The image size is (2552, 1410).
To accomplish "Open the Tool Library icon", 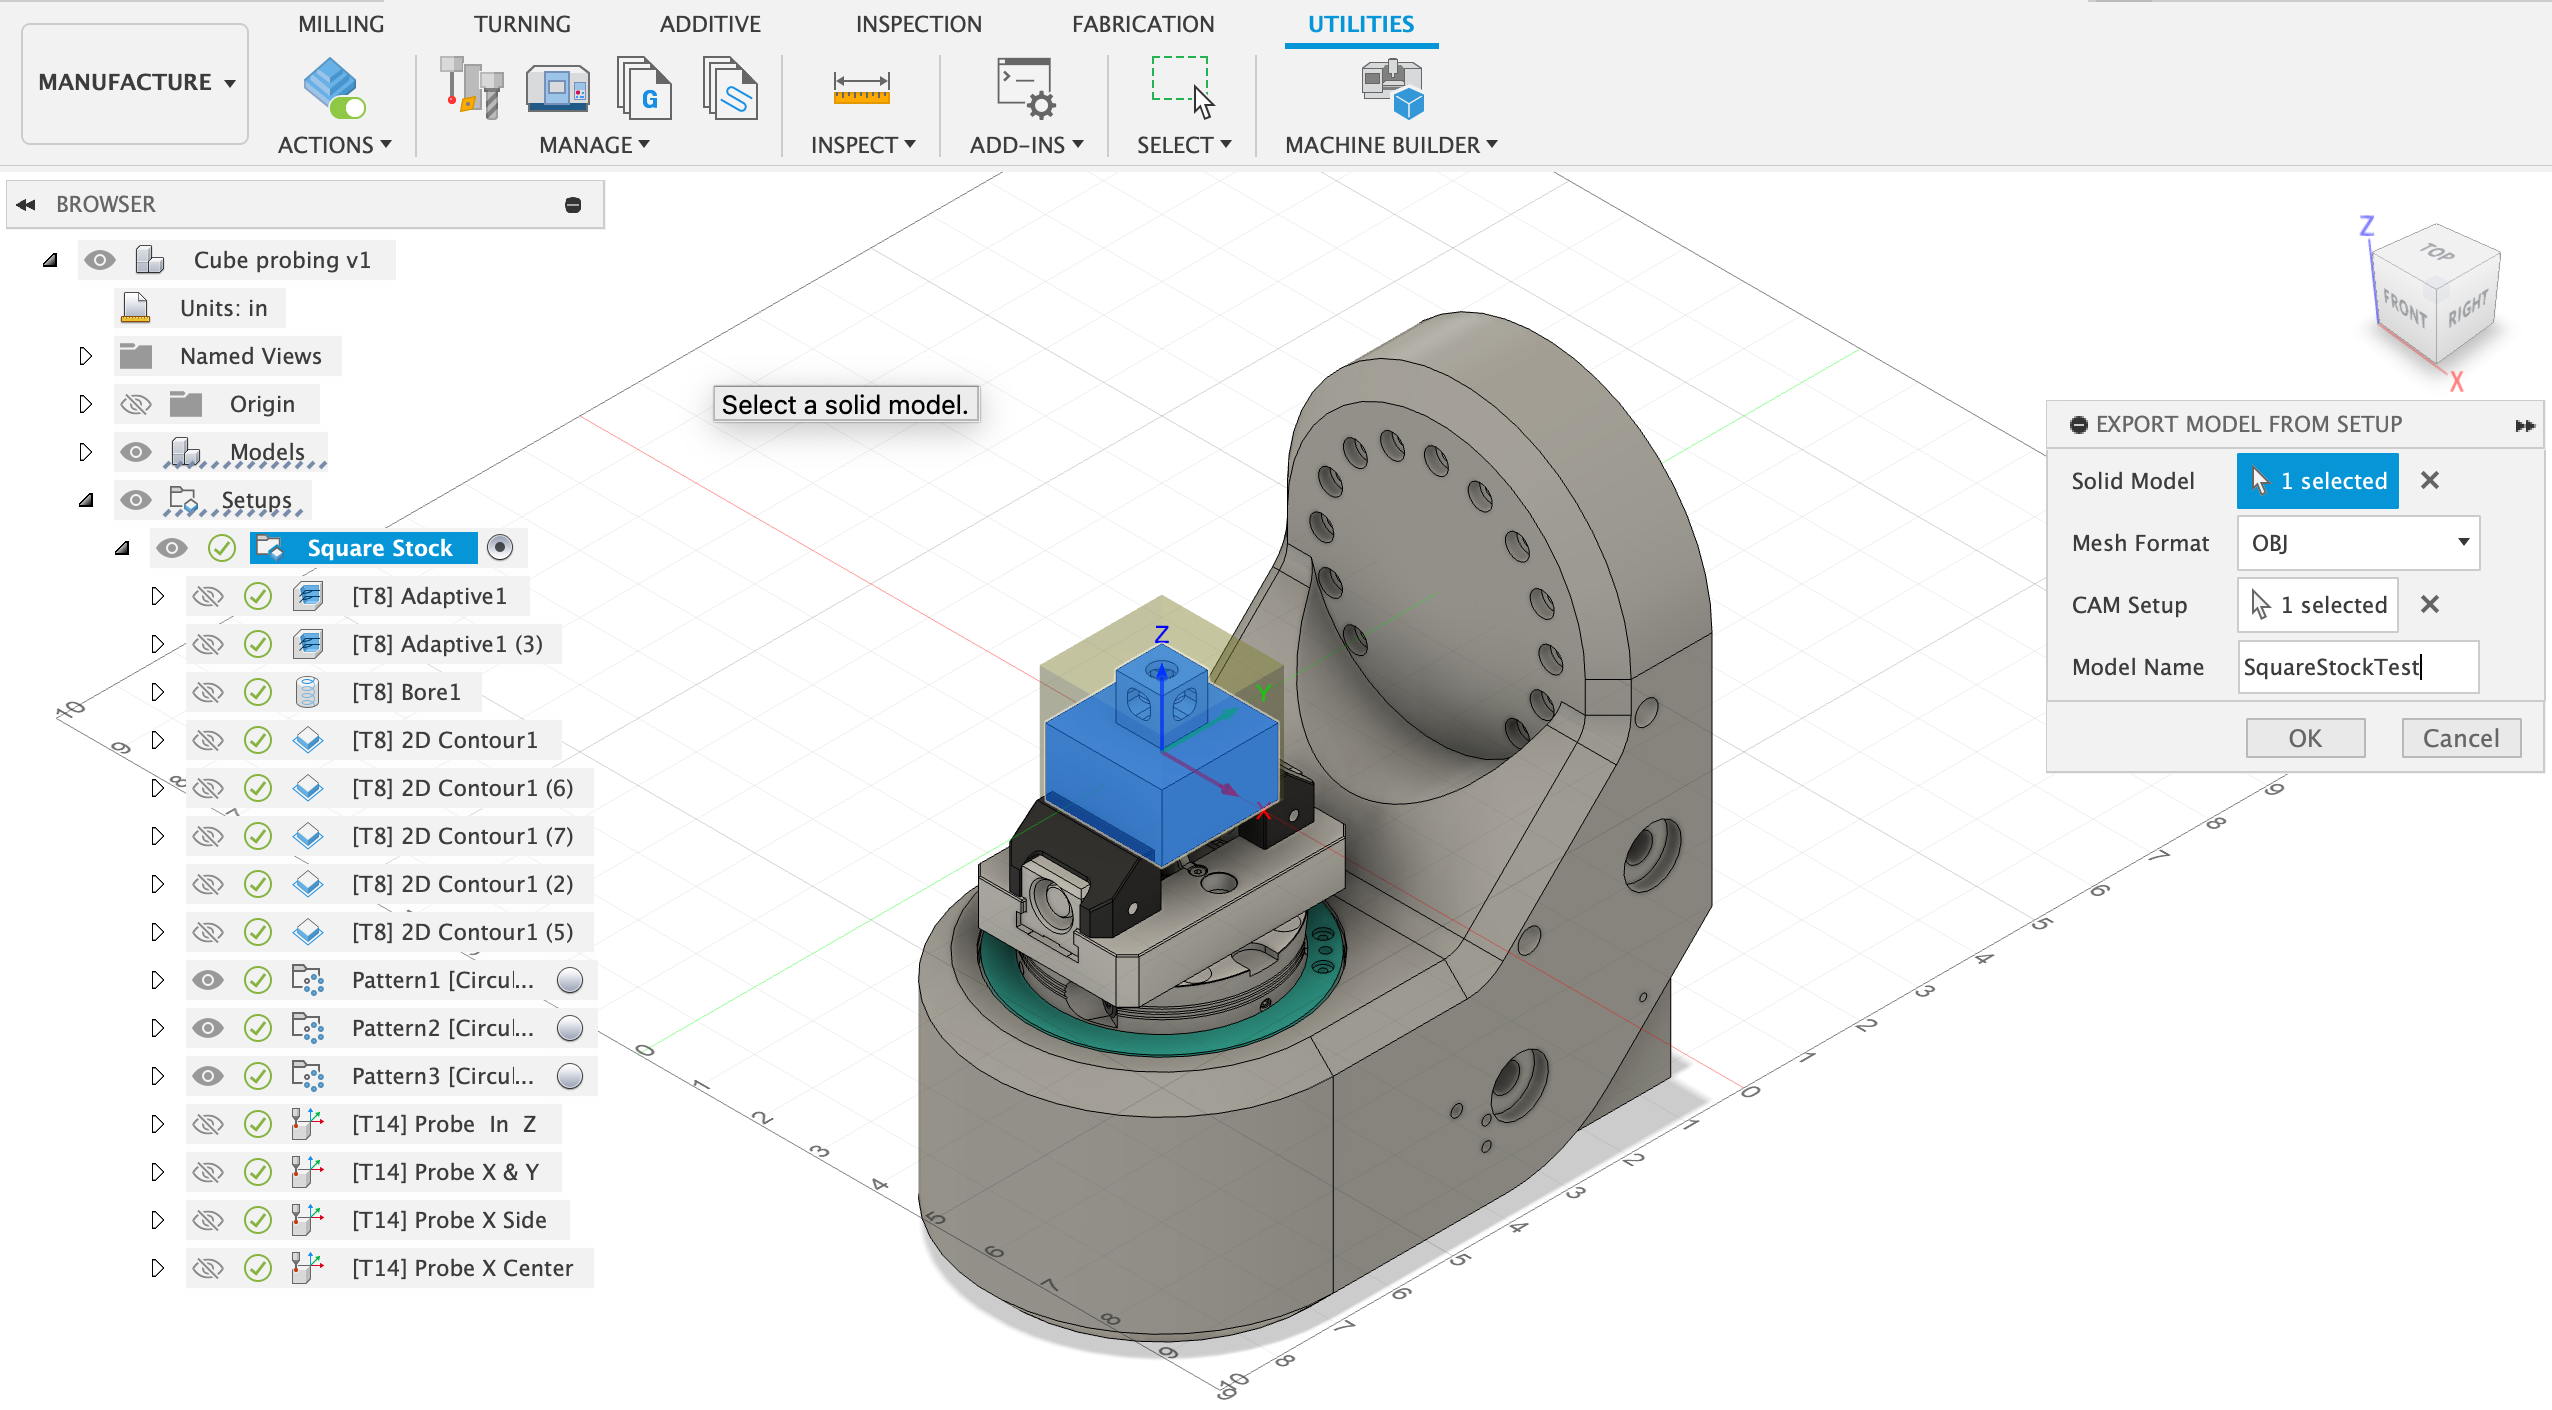I will coord(471,88).
